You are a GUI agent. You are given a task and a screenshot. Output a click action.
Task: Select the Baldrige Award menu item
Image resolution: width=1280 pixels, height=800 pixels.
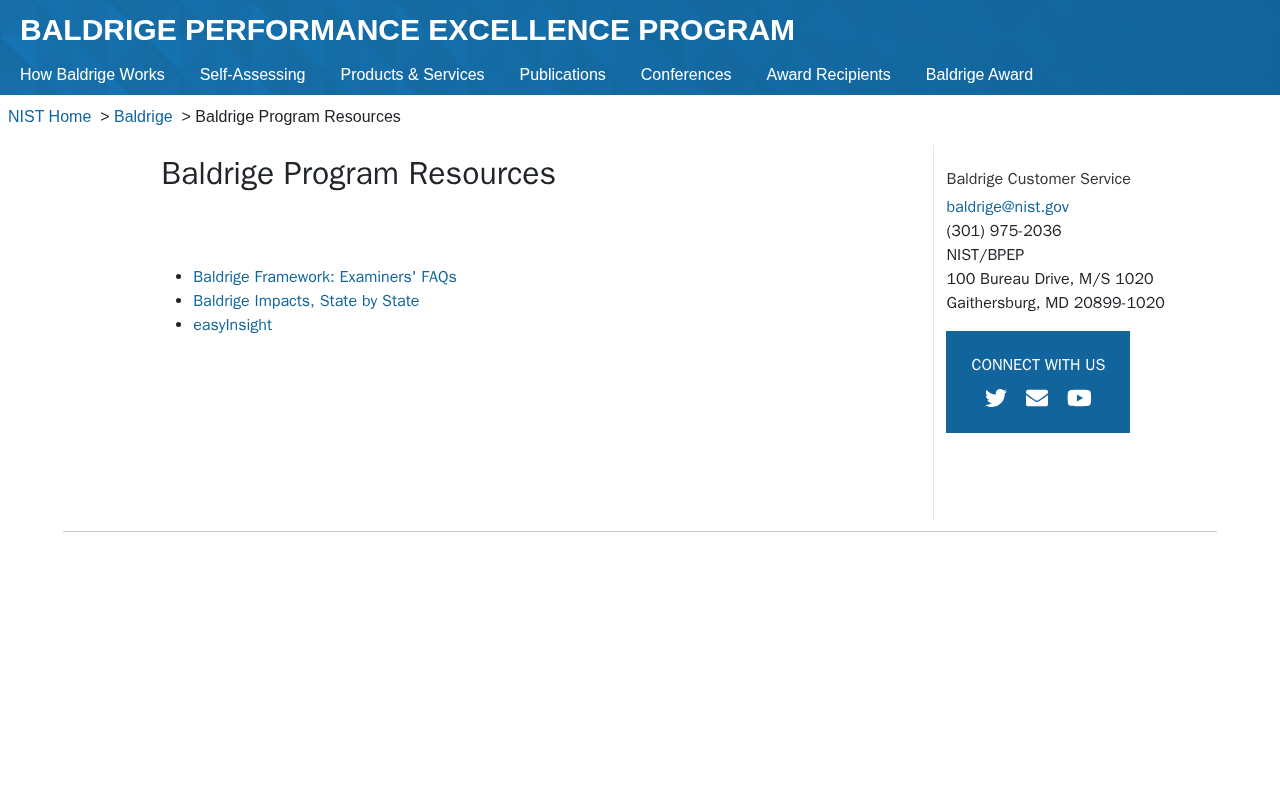pos(979,75)
